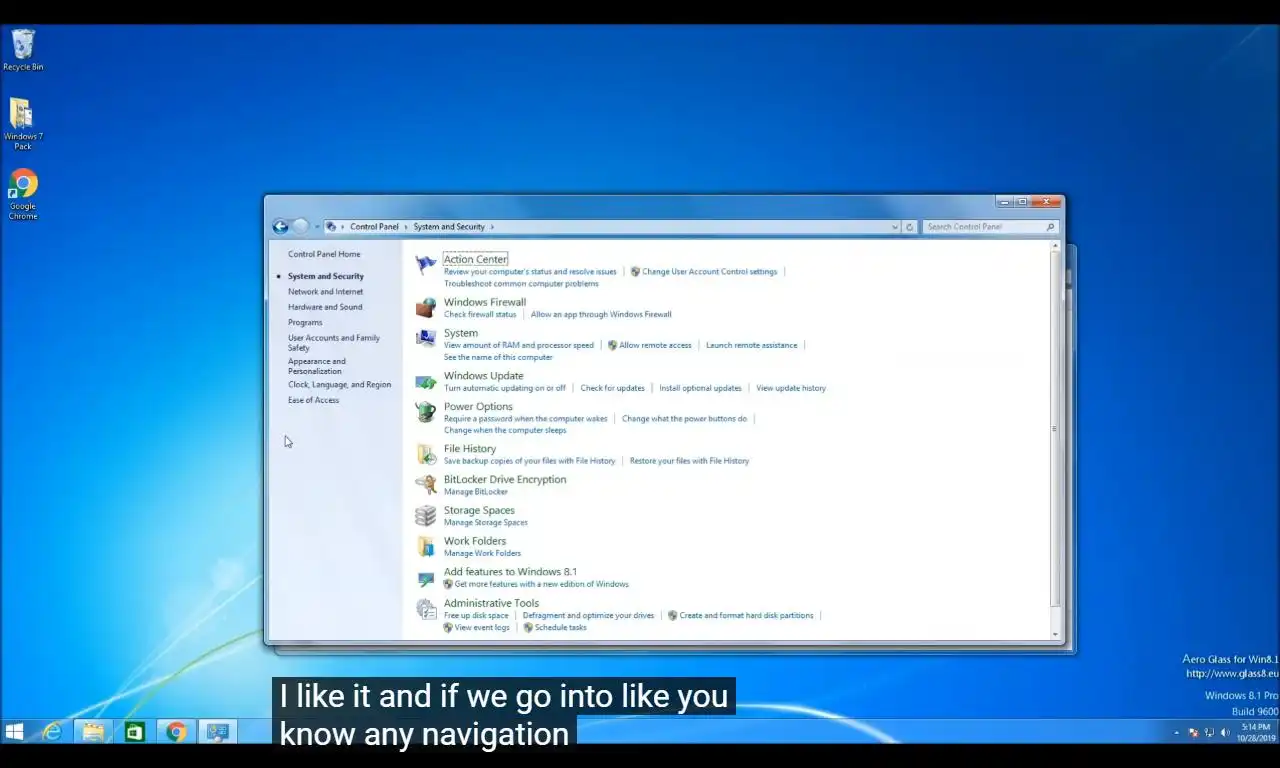The height and width of the screenshot is (768, 1280).
Task: Click the File History folder icon
Action: (x=426, y=454)
